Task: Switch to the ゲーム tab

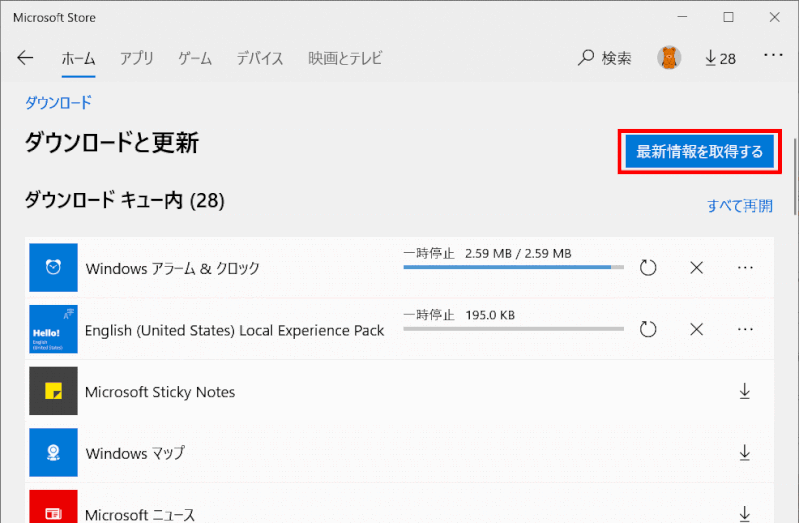Action: (195, 59)
